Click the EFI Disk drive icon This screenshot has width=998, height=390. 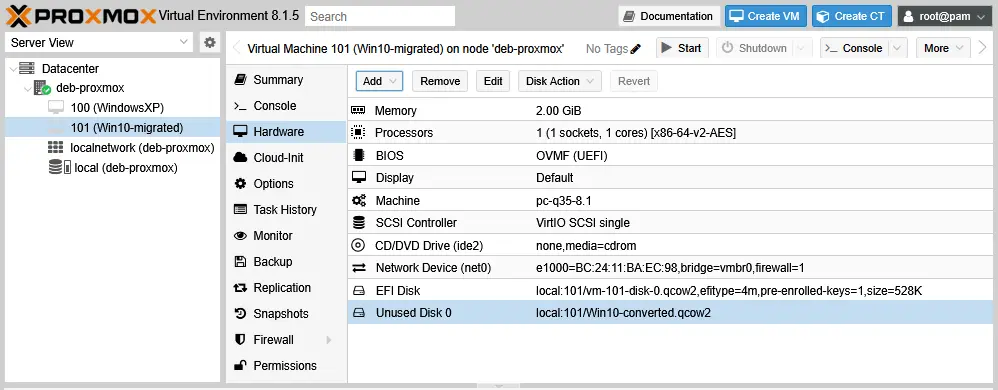[358, 291]
